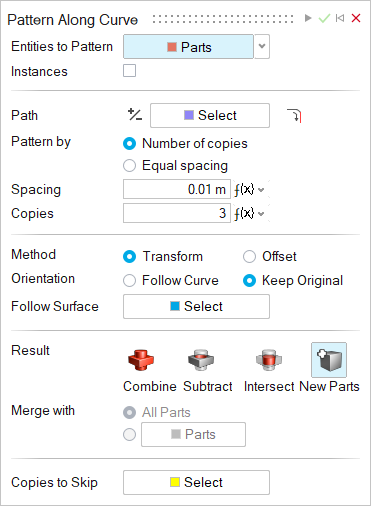Toggle the path add/remove selection icon
This screenshot has height=506, width=371.
(x=135, y=115)
